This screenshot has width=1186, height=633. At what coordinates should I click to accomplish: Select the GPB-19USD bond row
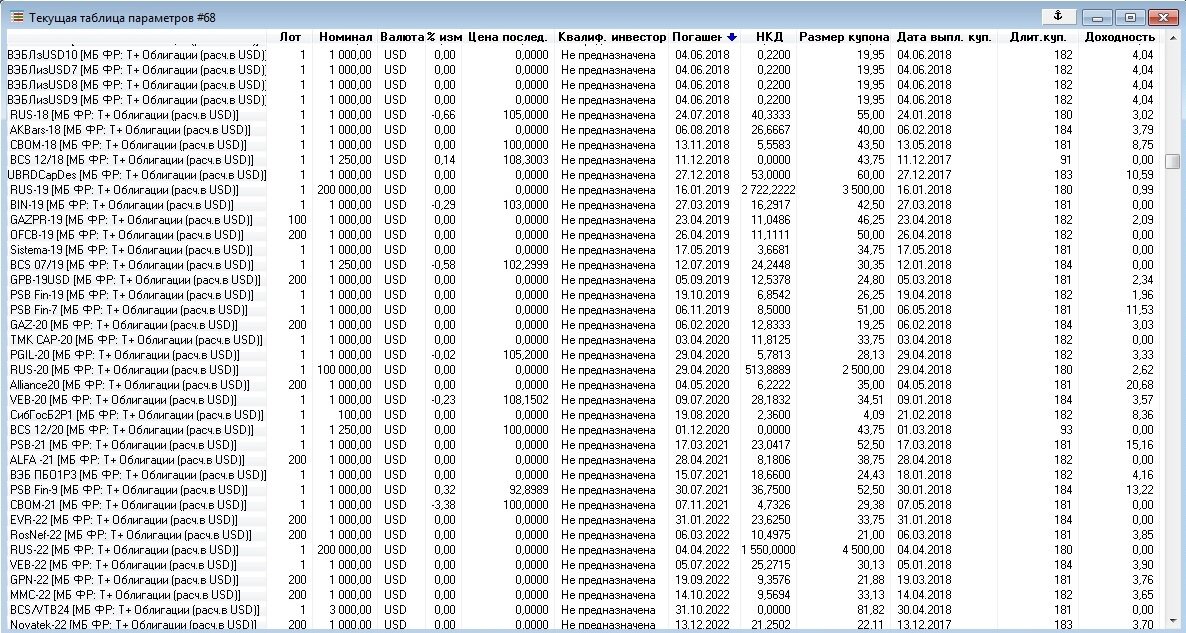[x=582, y=280]
